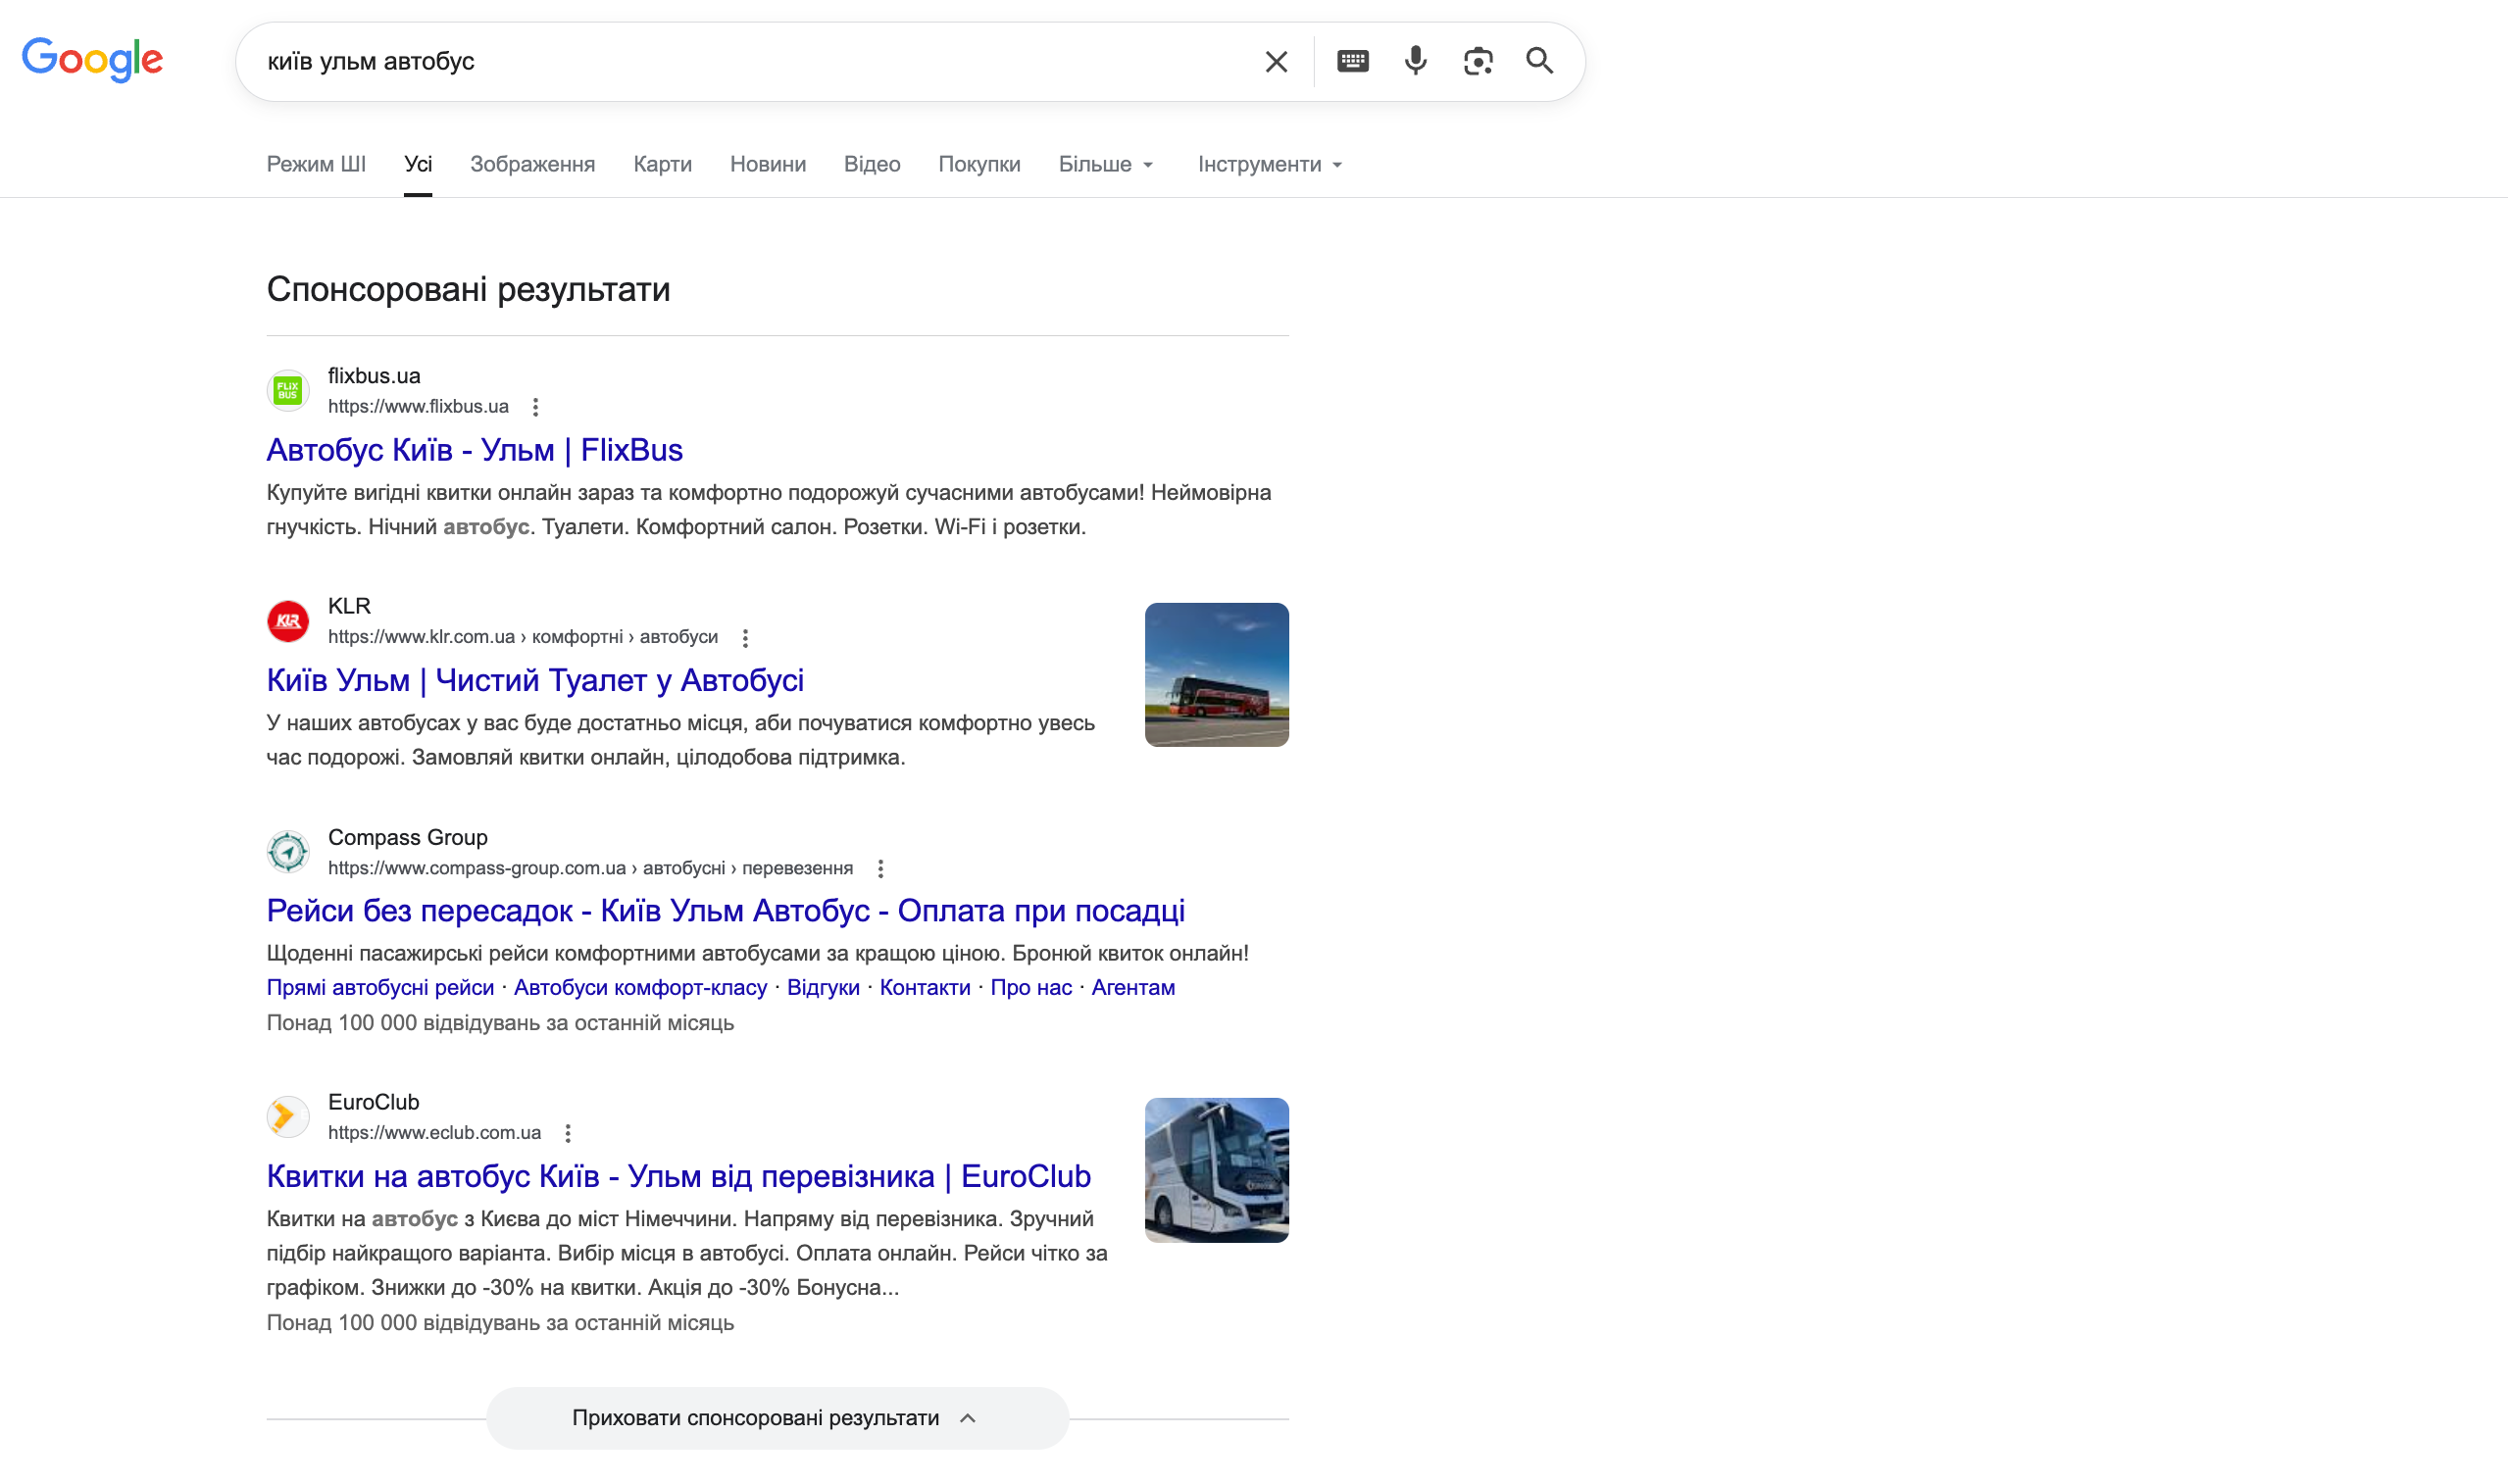Open the Новини tab
The image size is (2508, 1484).
767,164
